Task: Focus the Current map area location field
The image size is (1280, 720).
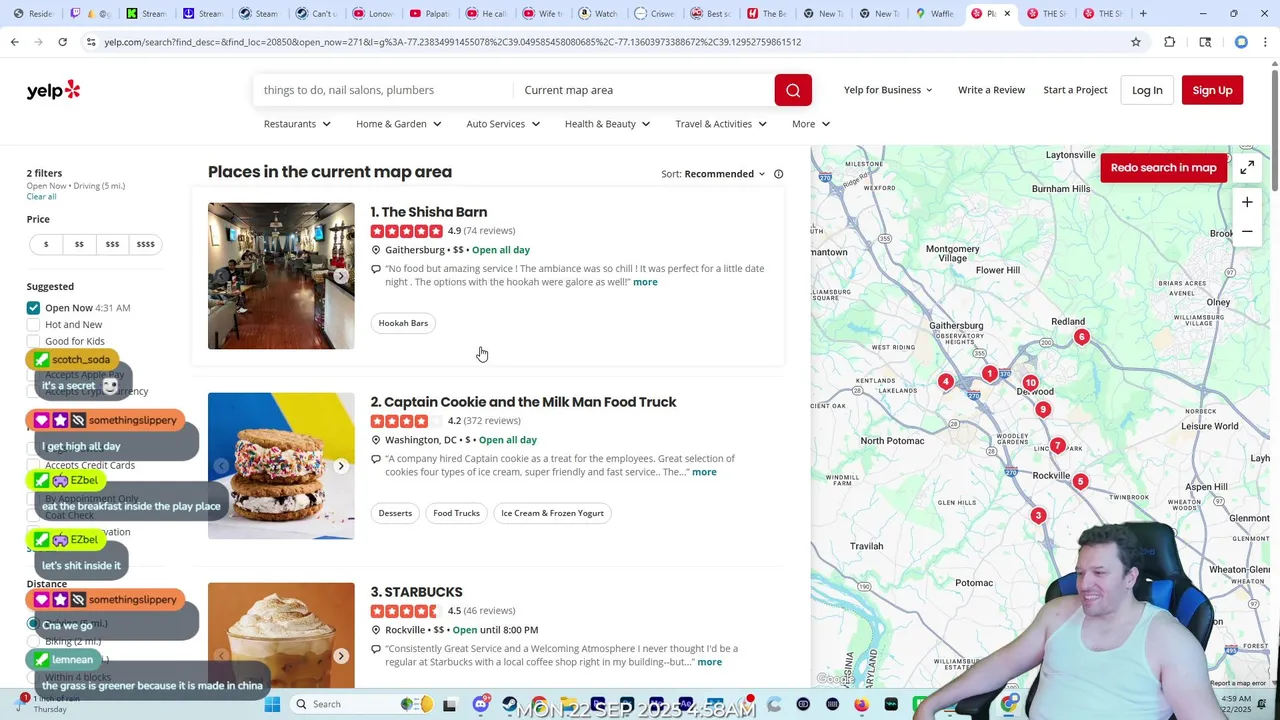Action: 643,90
